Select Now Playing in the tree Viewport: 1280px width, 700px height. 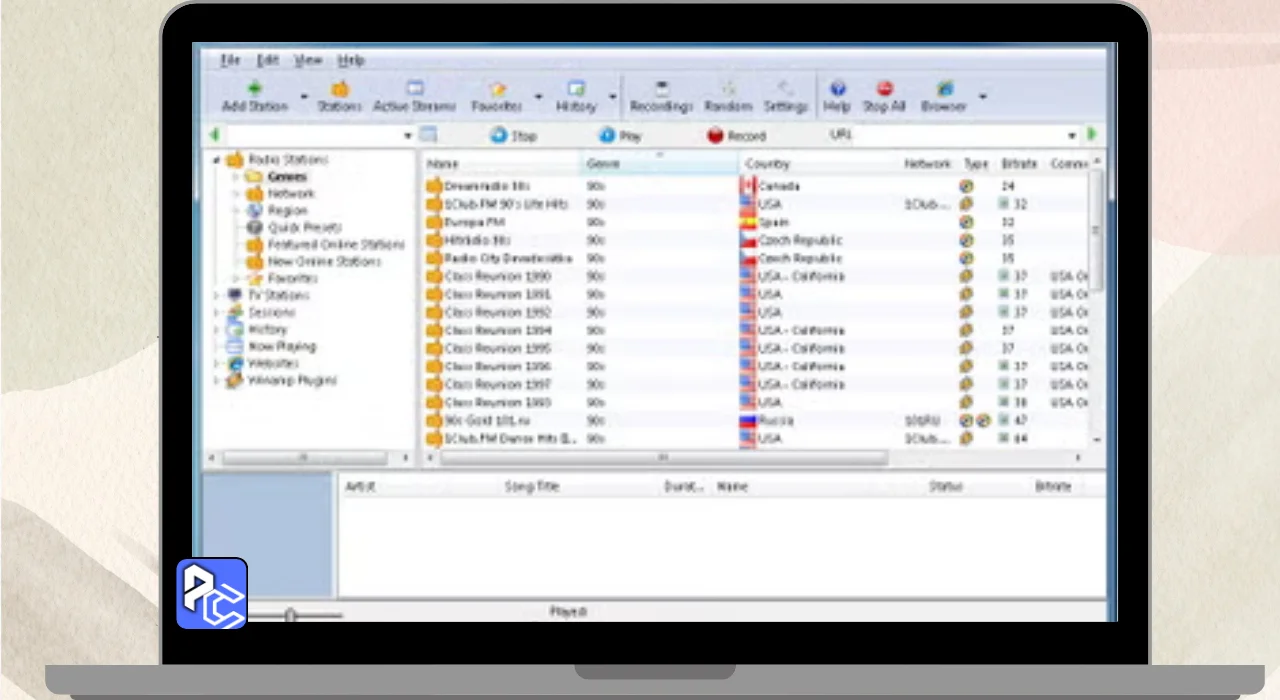point(282,347)
